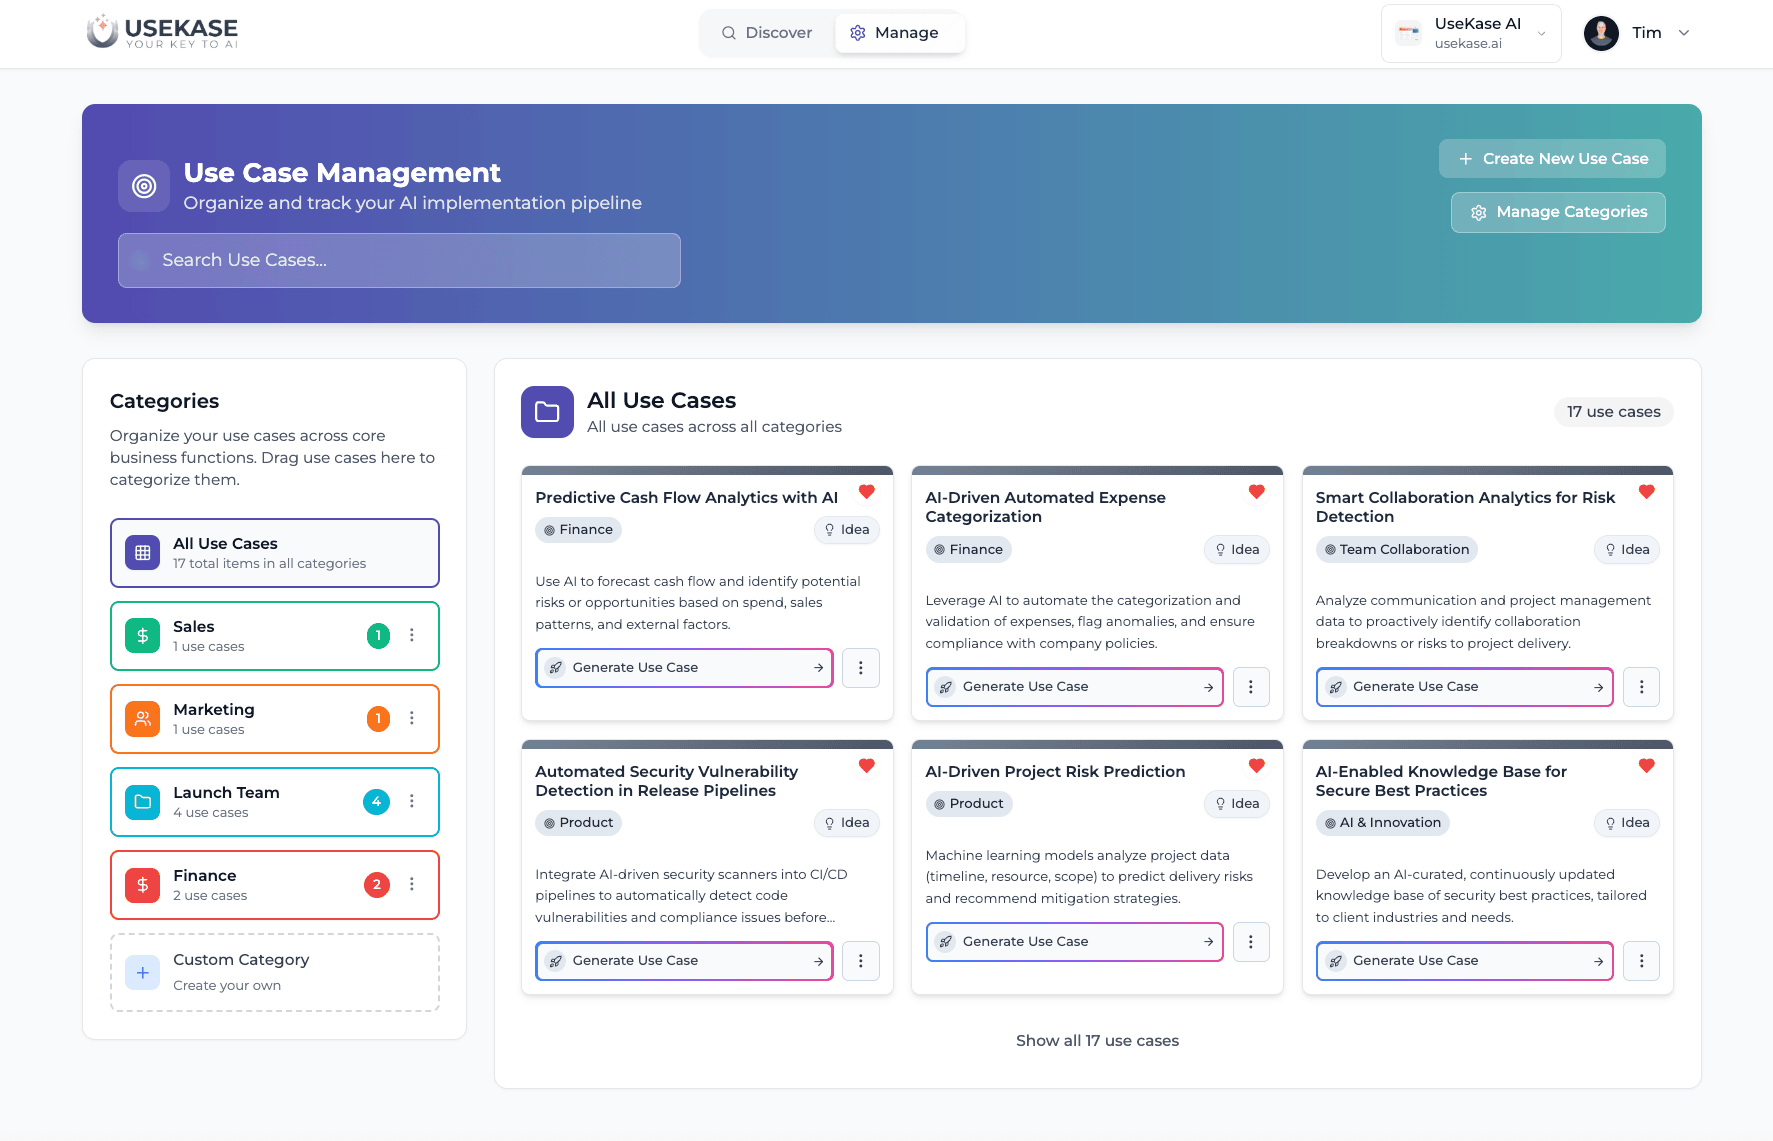Click the orange Marketing category icon swatch

[142, 719]
